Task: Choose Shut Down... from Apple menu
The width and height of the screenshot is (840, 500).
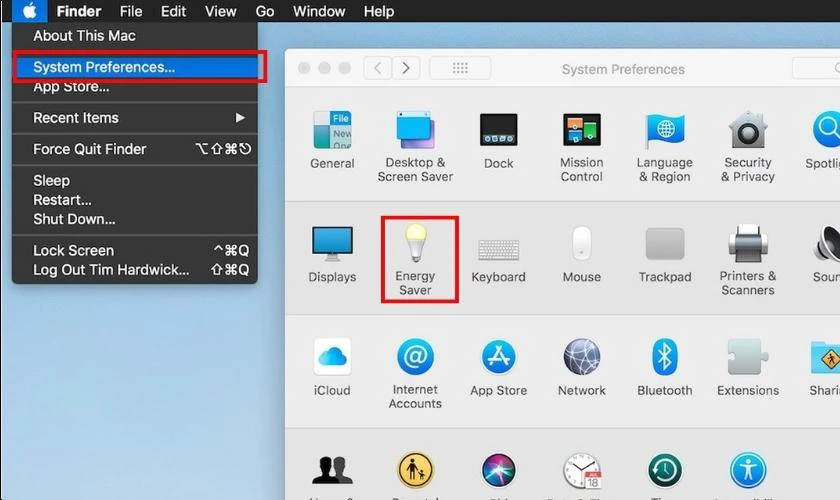Action: click(135, 219)
